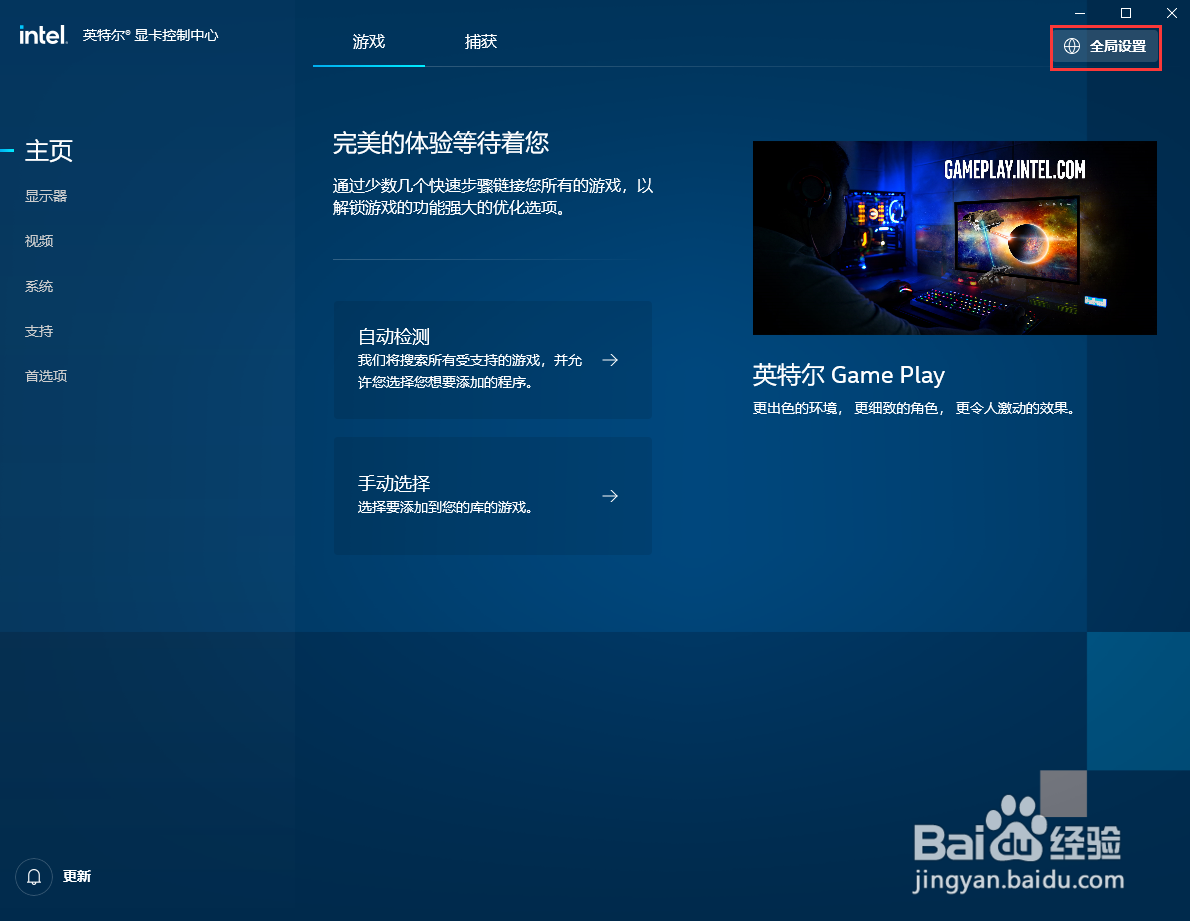The image size is (1190, 921).
Task: Open the 视频 sidebar section
Action: tap(39, 240)
